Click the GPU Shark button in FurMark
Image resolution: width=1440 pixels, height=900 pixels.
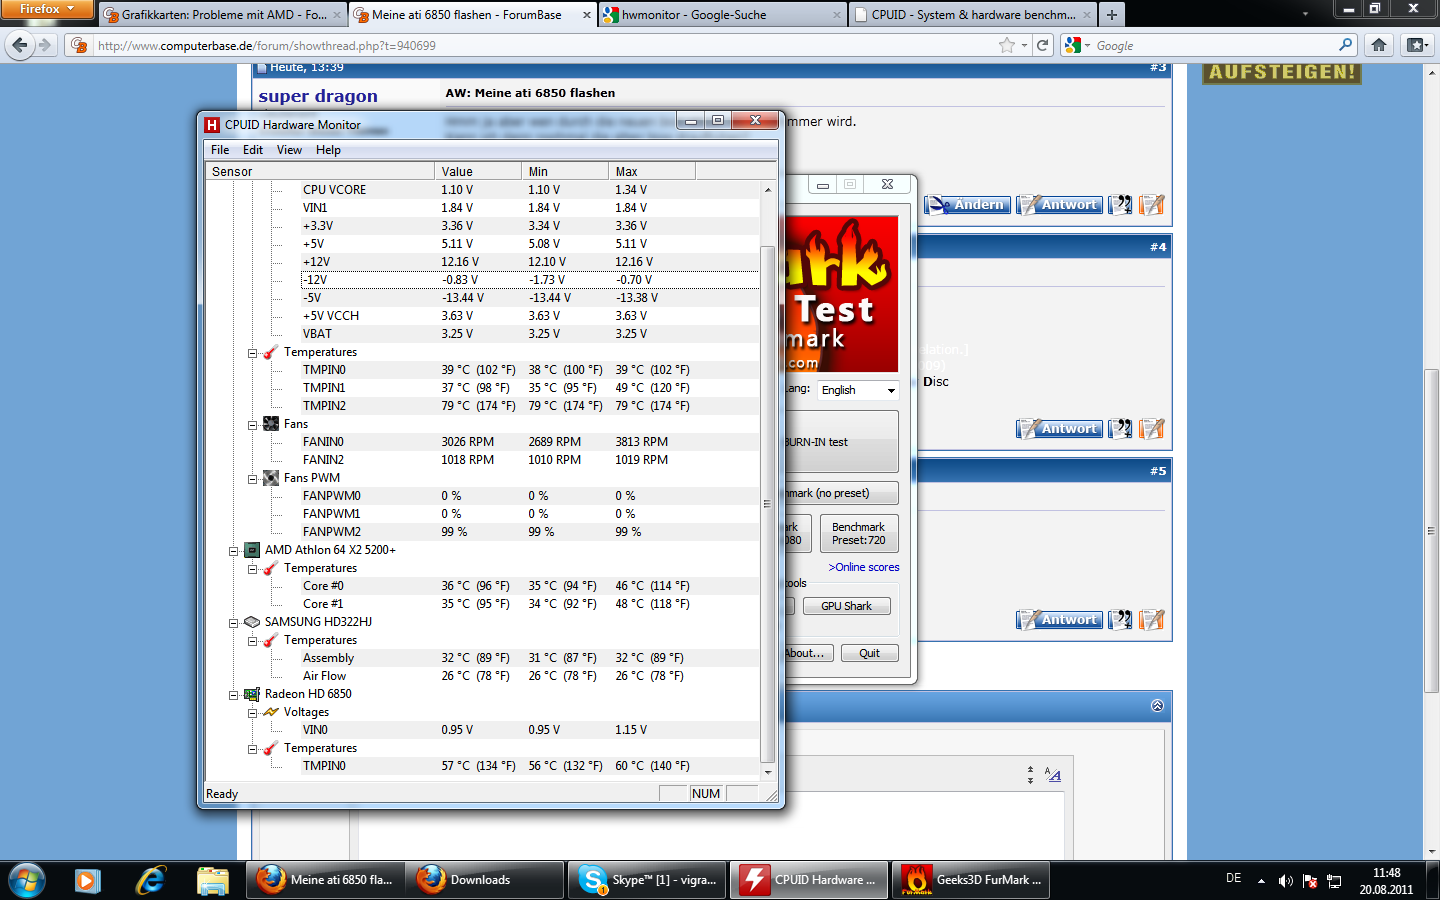(846, 606)
